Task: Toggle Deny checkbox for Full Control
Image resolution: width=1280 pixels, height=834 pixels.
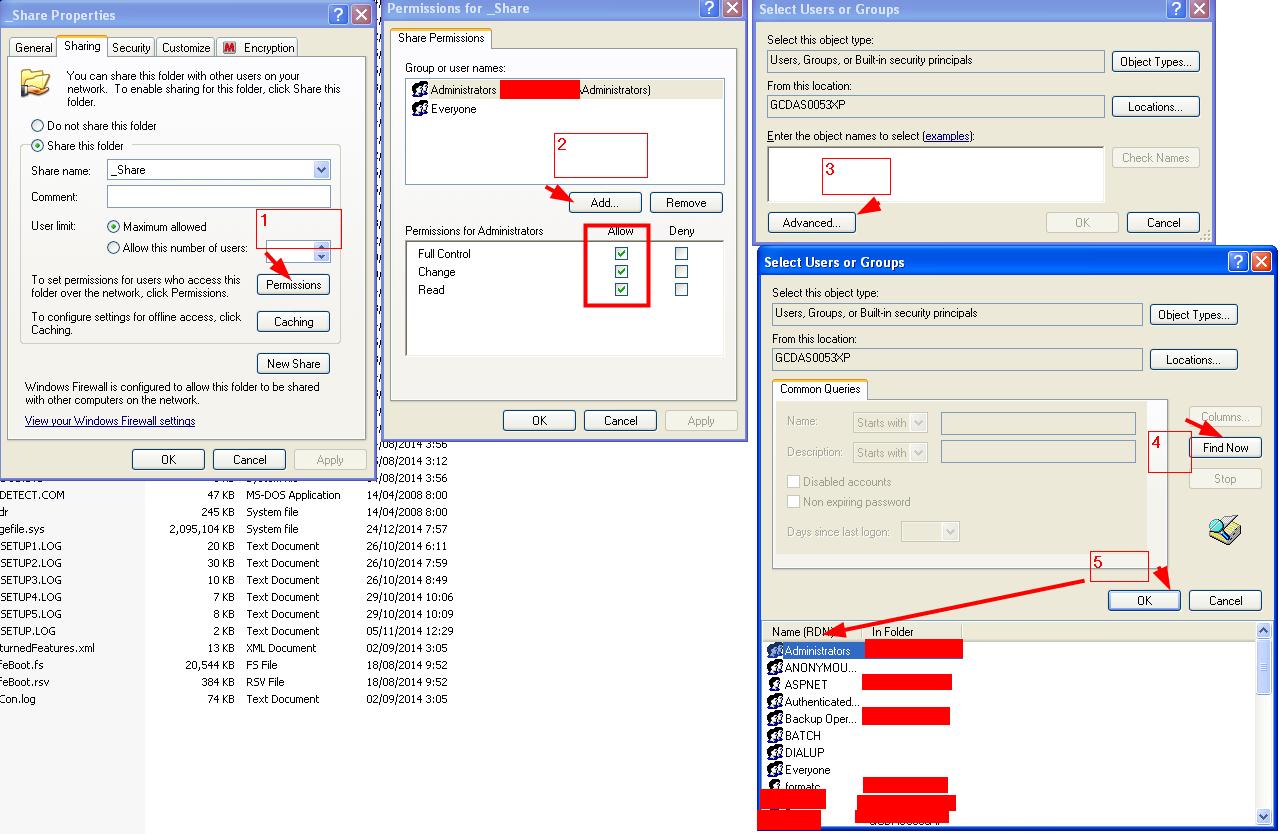Action: pyautogui.click(x=681, y=254)
